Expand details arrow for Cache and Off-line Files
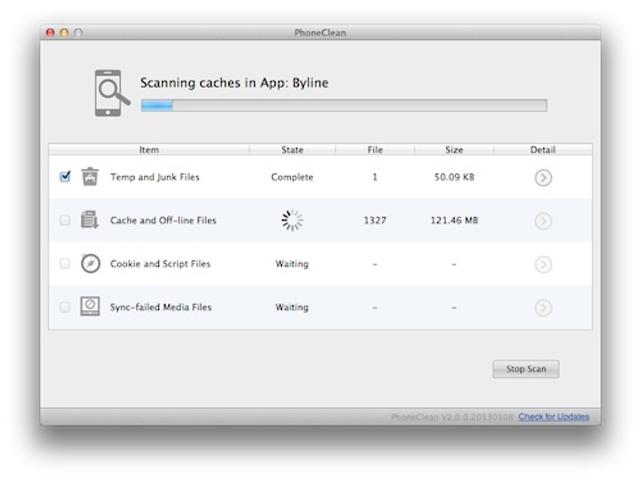Image resolution: width=640 pixels, height=480 pixels. (x=543, y=221)
